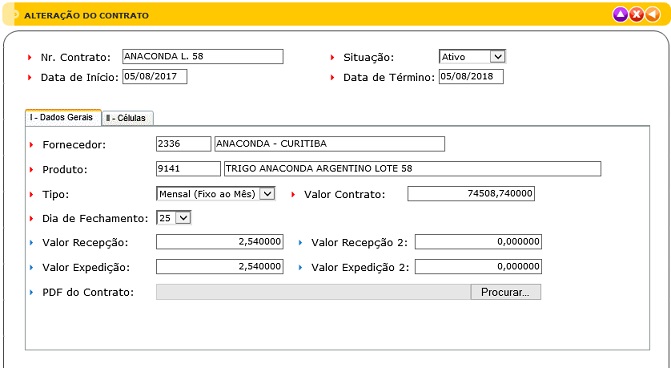Click the purple triangle icon in header
Image resolution: width=671 pixels, height=368 pixels.
pyautogui.click(x=620, y=15)
